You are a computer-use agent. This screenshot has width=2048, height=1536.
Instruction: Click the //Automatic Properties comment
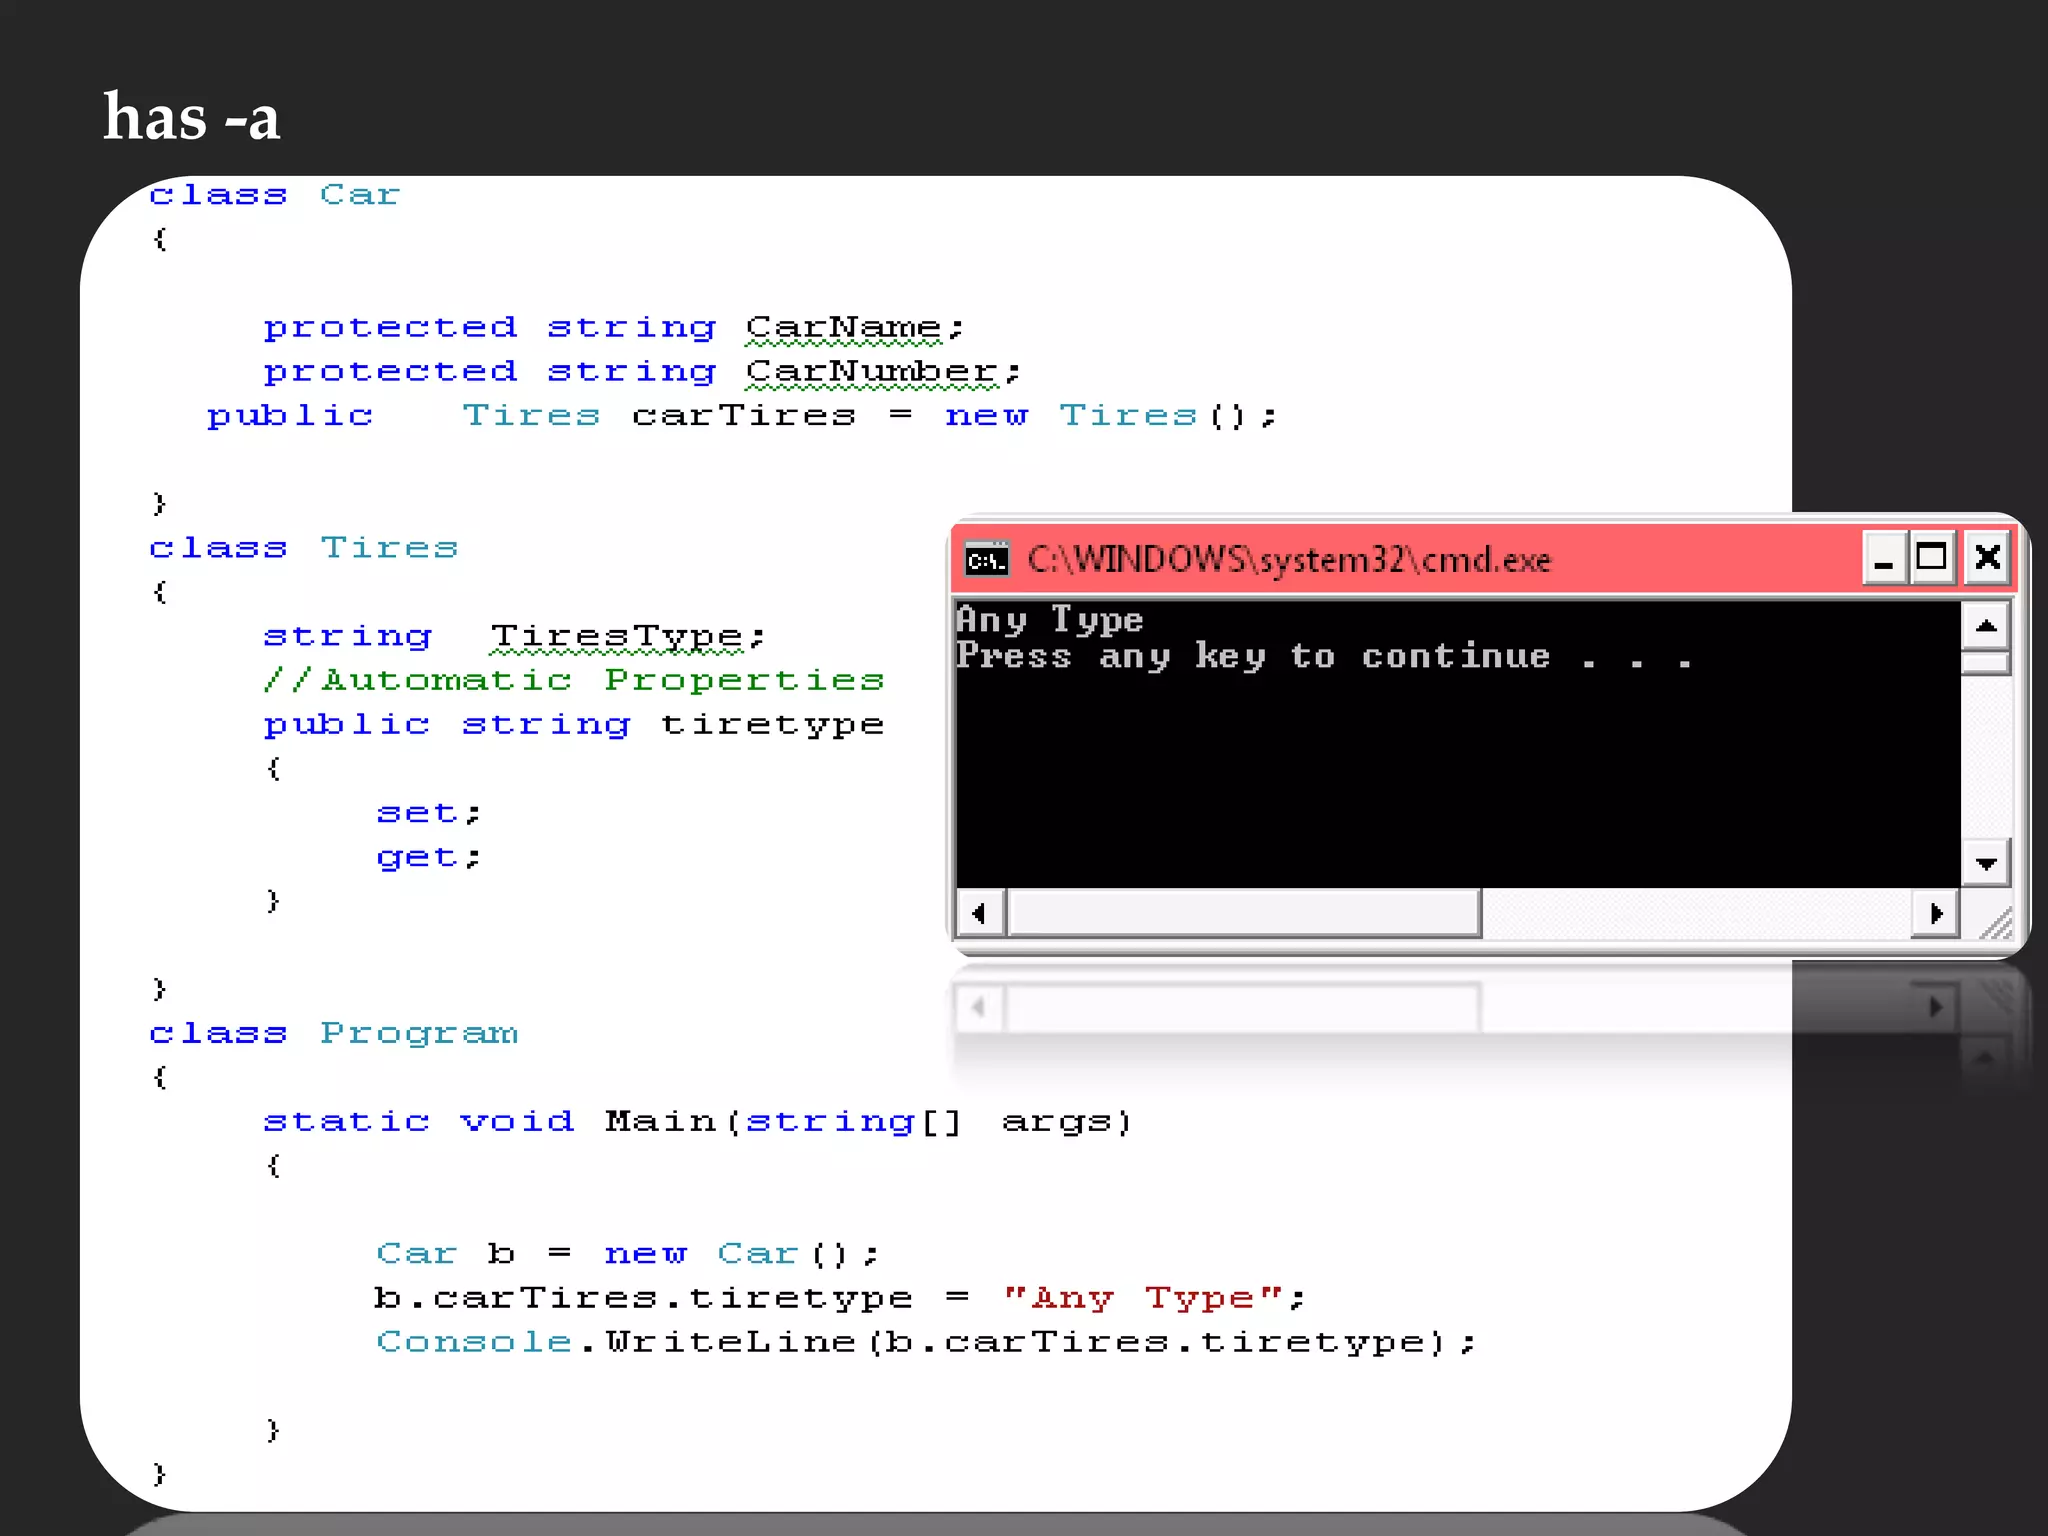[x=573, y=680]
